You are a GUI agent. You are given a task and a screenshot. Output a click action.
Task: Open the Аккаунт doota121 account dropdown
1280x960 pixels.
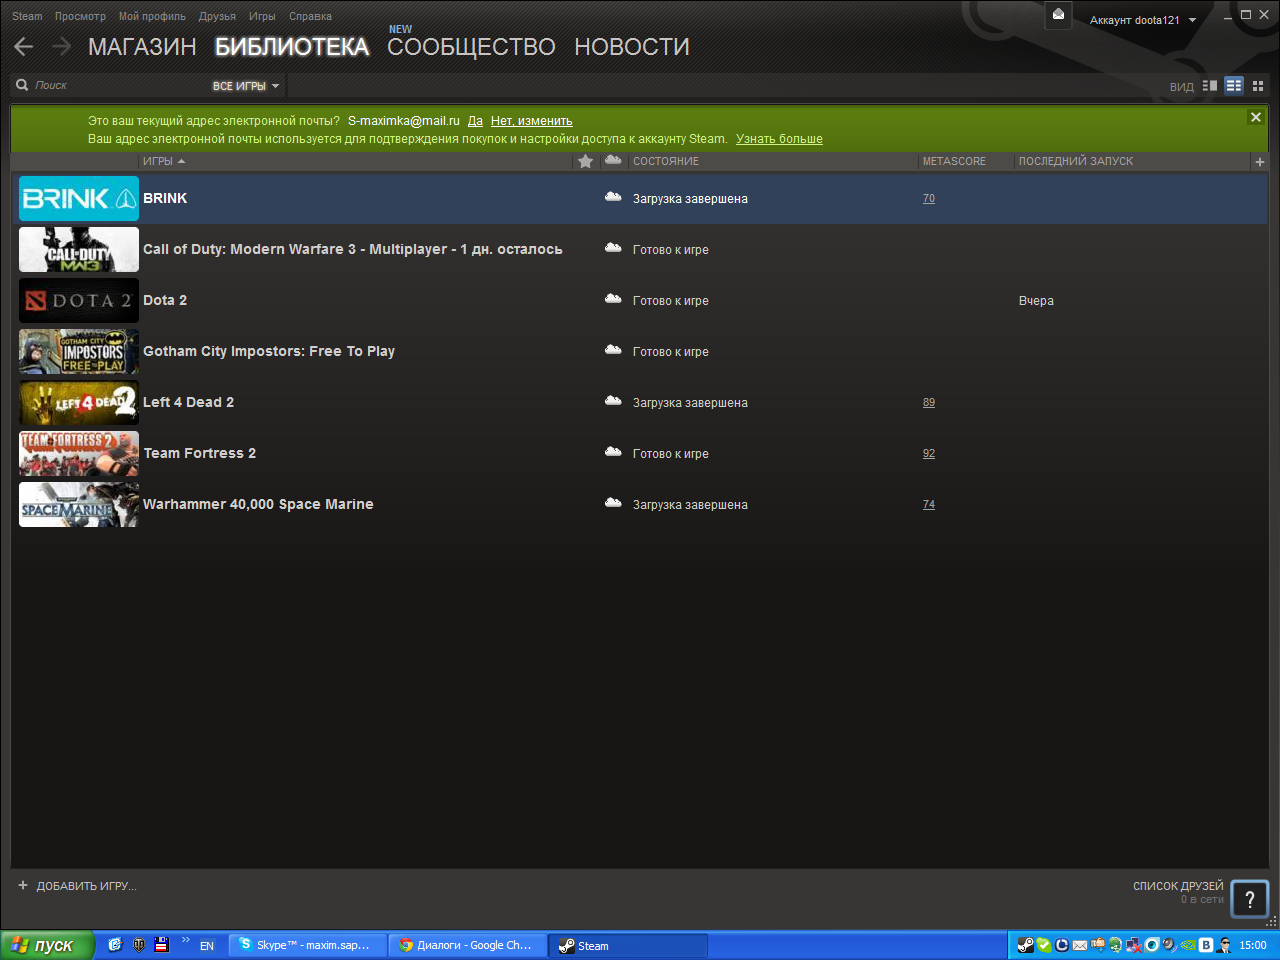1142,20
